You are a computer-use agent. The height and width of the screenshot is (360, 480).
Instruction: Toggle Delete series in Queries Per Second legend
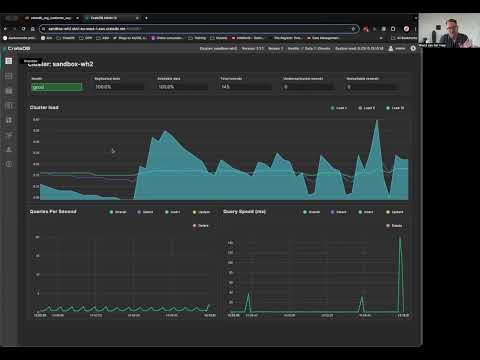tap(201, 226)
